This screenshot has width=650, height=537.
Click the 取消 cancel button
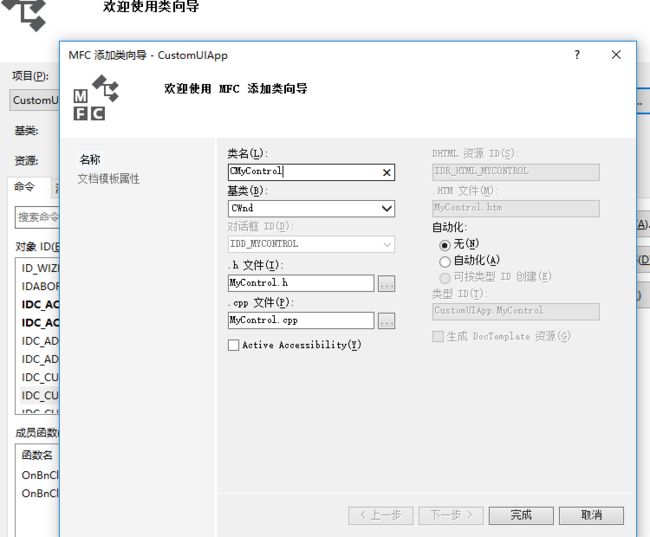tap(591, 515)
